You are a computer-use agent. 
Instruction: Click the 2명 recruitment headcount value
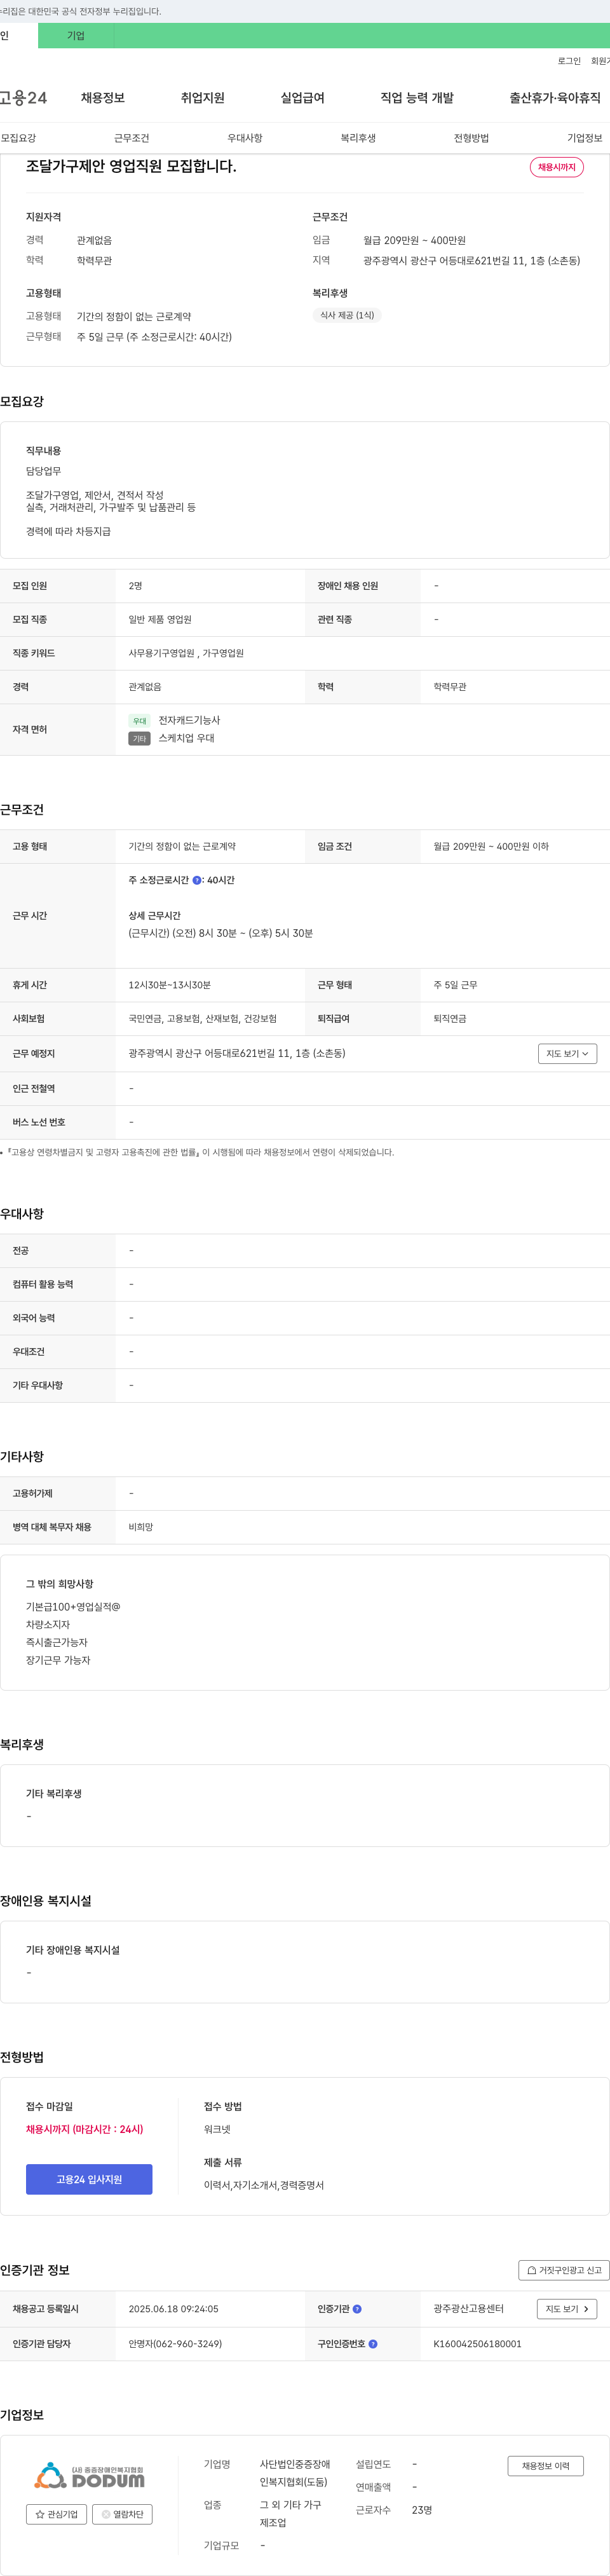click(x=135, y=586)
